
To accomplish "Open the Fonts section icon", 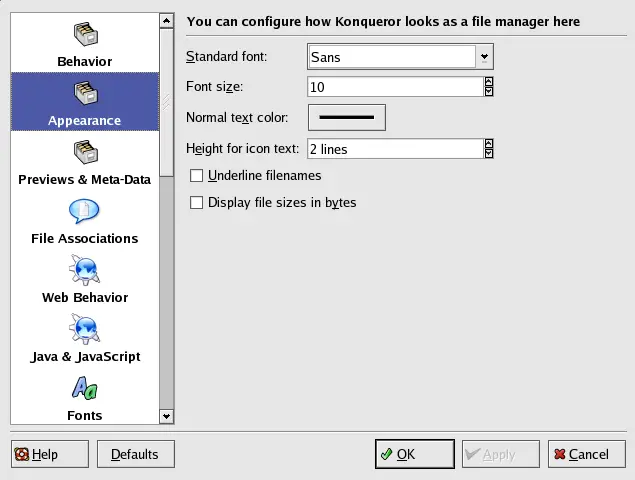I will (85, 388).
